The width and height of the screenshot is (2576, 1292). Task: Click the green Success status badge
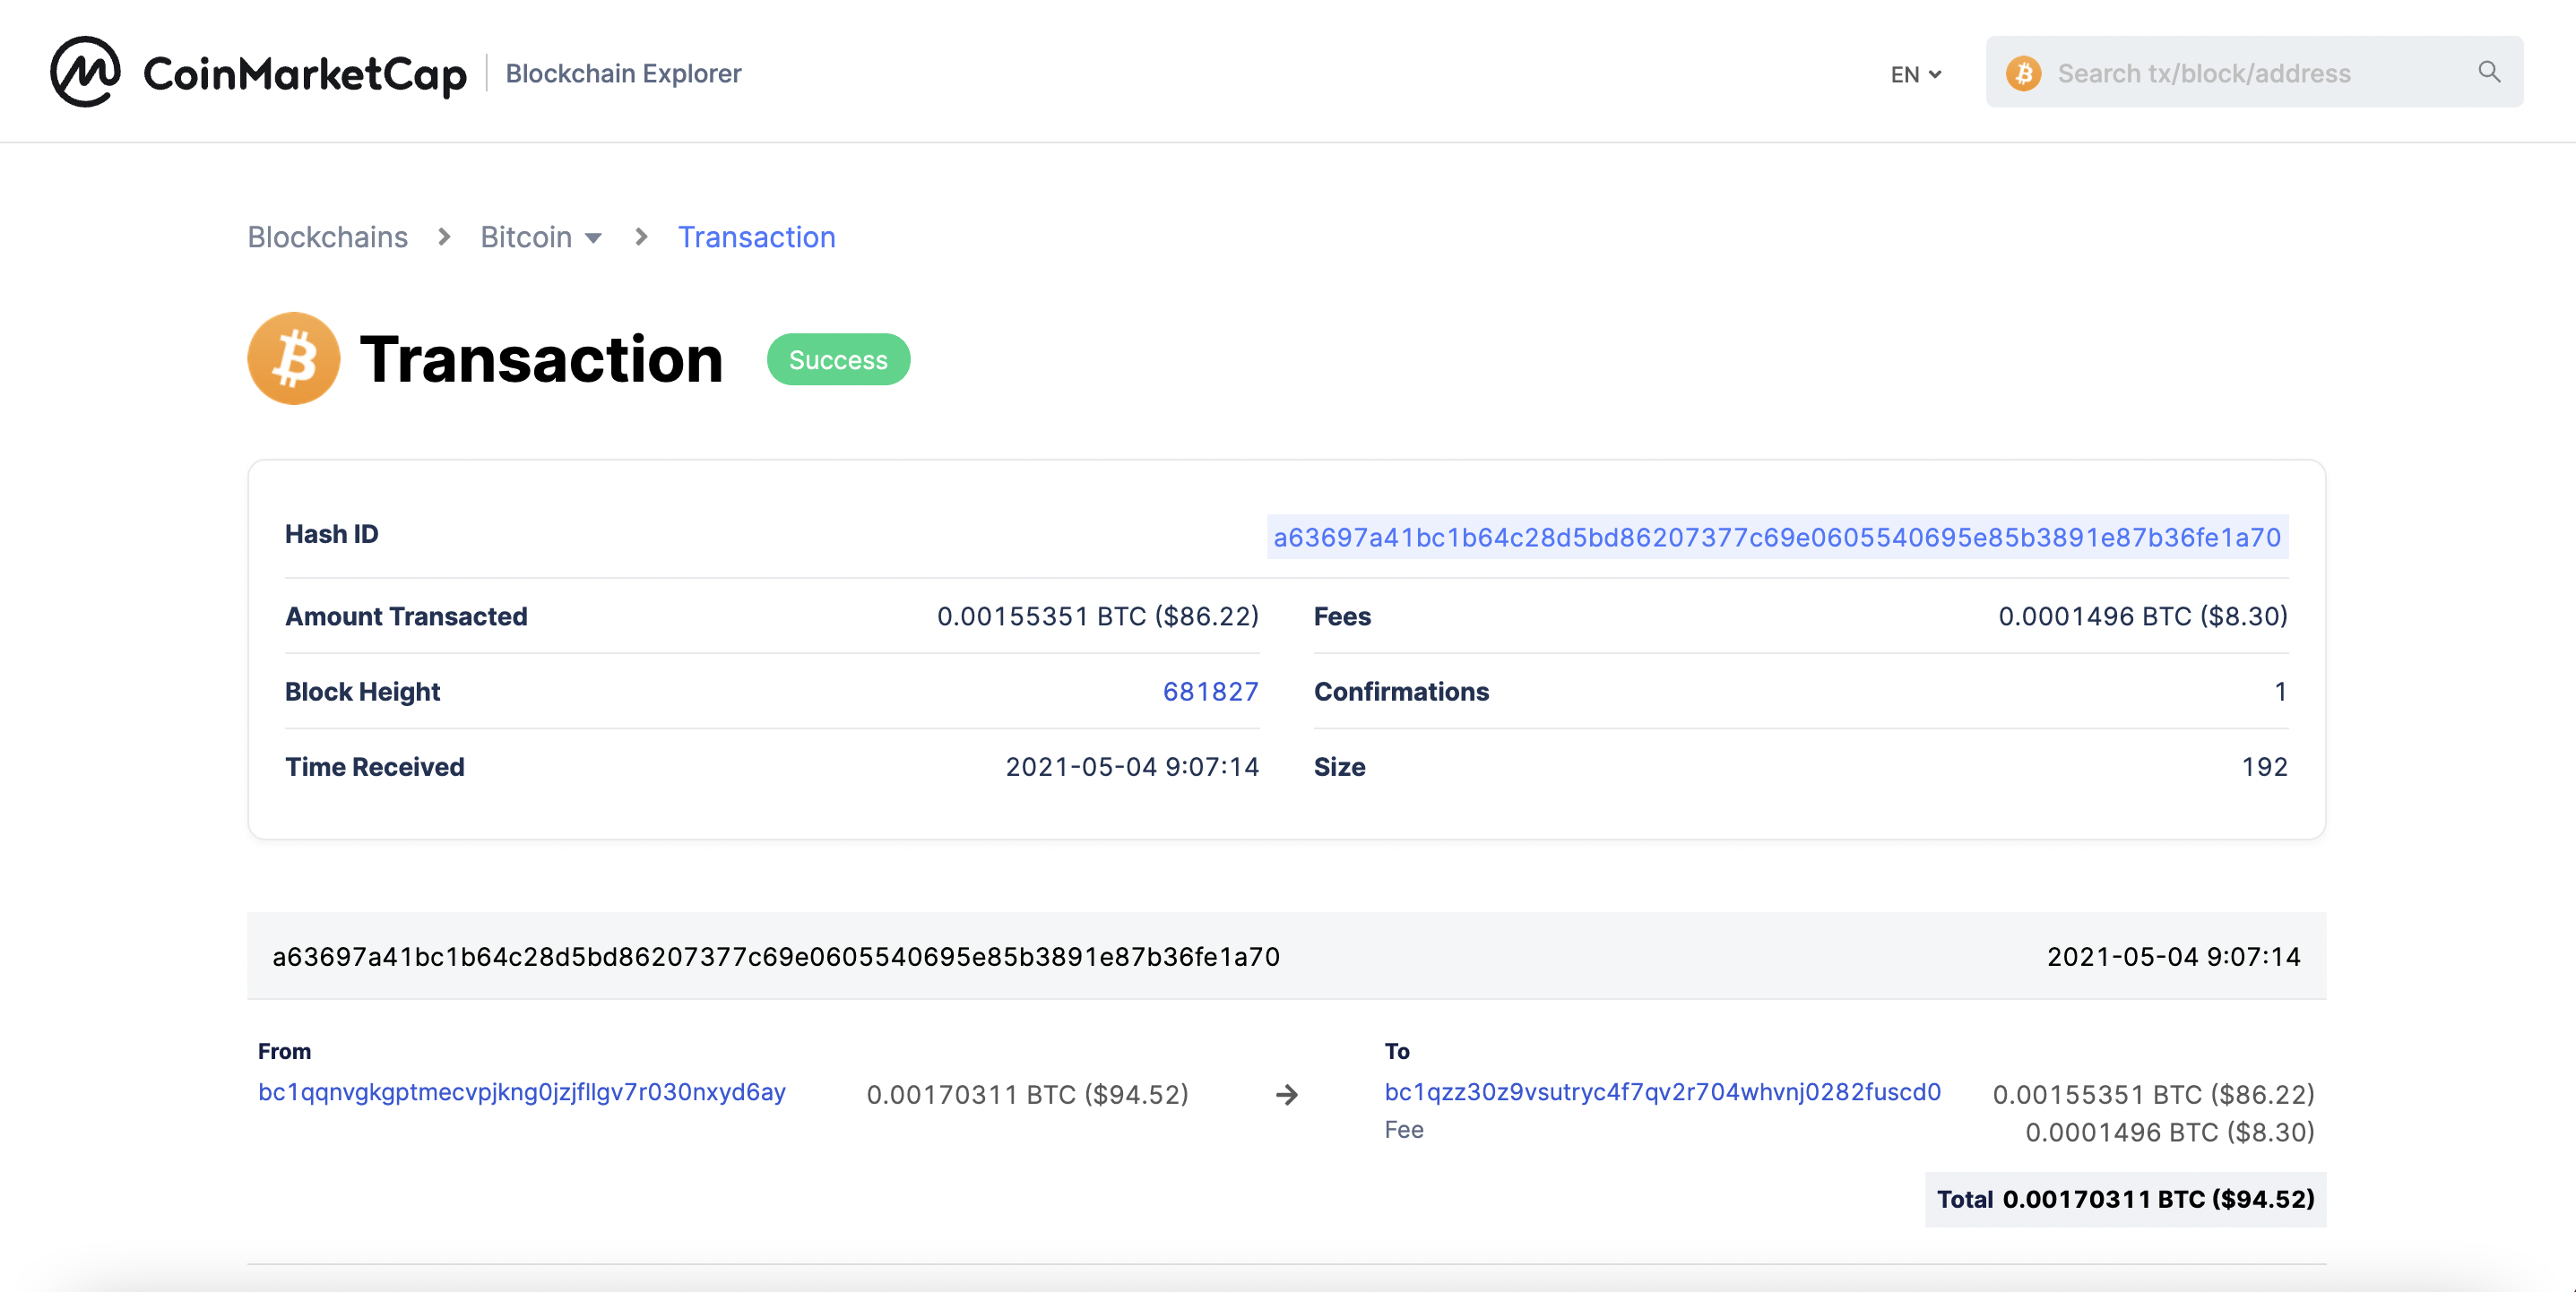tap(838, 360)
